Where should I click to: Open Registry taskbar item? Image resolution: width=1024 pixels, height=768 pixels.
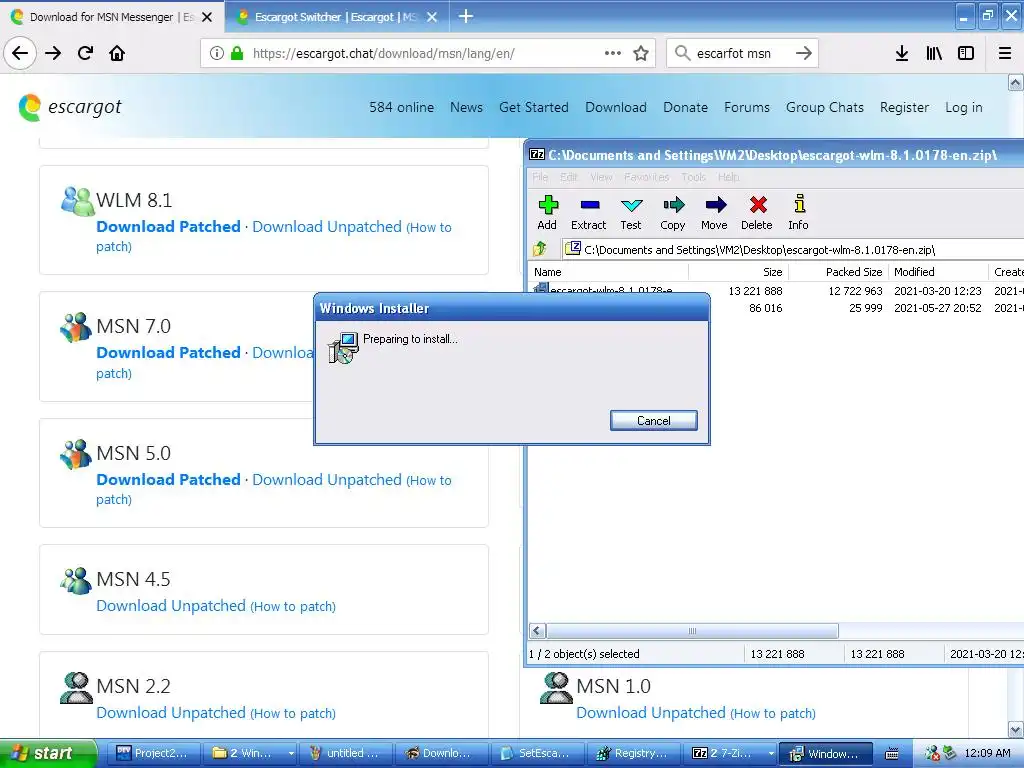click(633, 753)
